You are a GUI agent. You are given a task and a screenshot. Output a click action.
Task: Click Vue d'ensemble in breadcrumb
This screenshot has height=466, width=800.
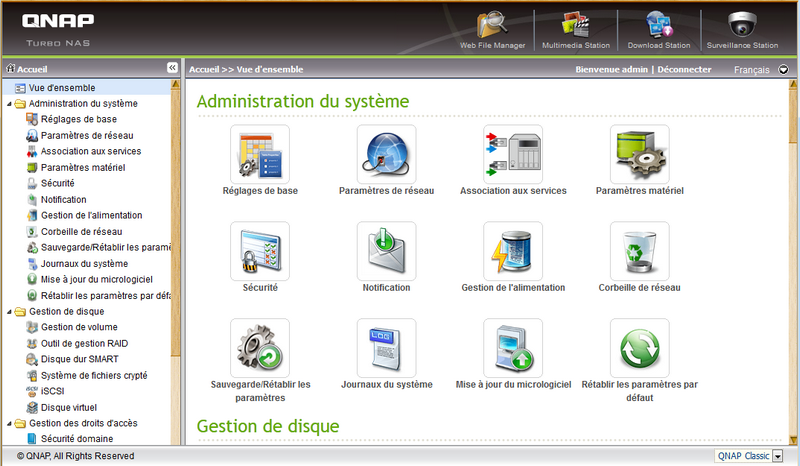pyautogui.click(x=269, y=69)
